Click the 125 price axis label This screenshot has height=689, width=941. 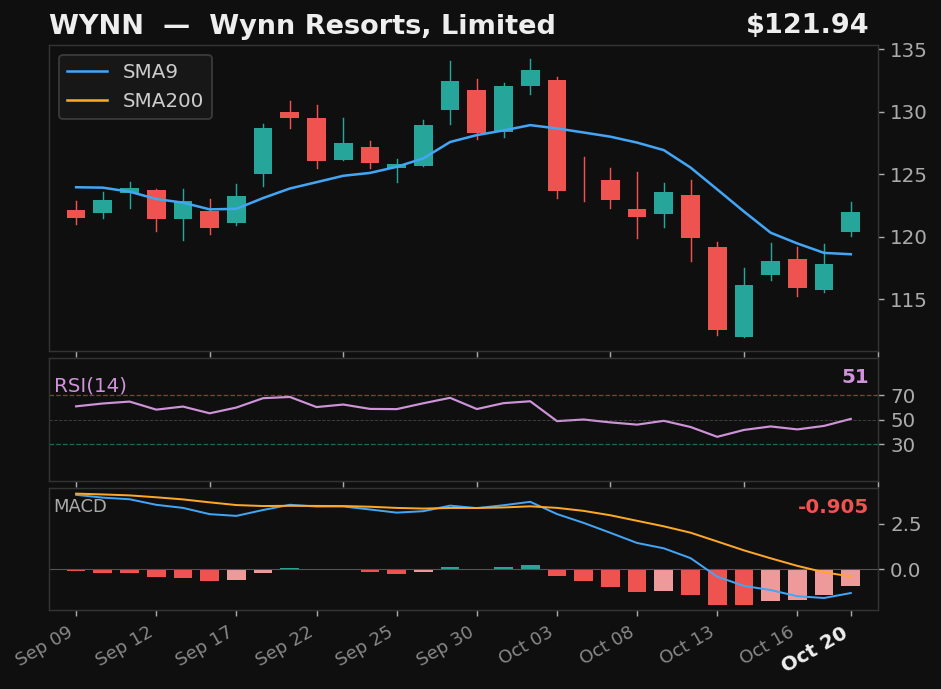pyautogui.click(x=907, y=175)
